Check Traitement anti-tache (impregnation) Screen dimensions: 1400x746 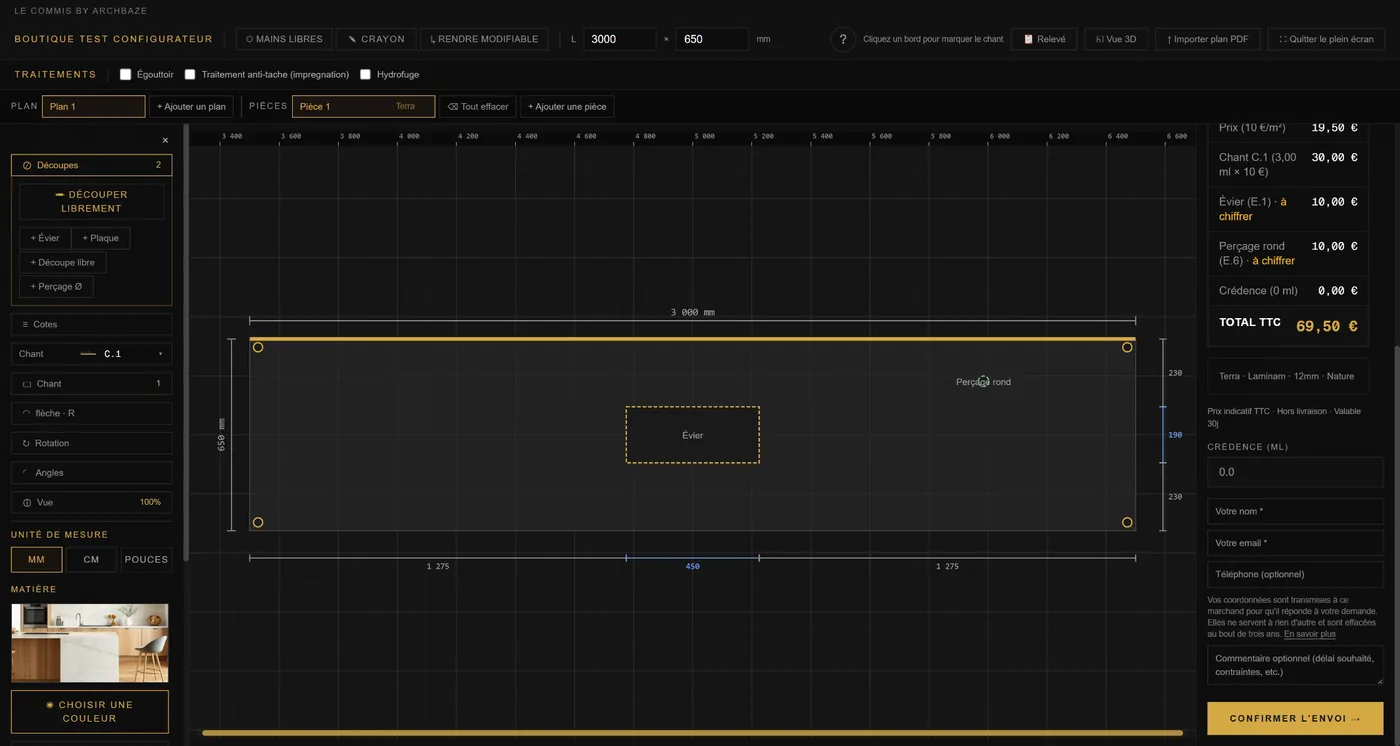tap(190, 74)
